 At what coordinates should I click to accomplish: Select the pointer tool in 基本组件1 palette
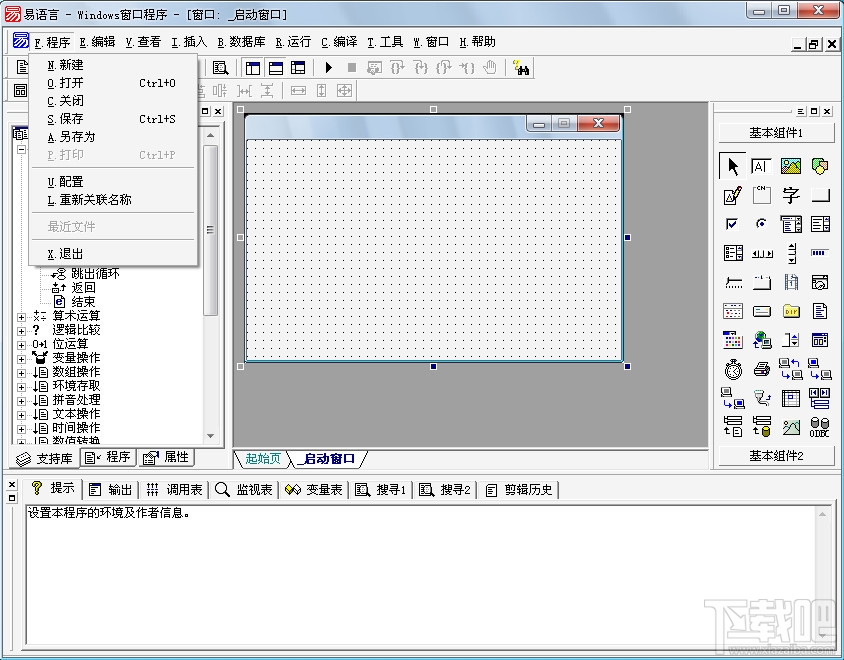pyautogui.click(x=733, y=167)
